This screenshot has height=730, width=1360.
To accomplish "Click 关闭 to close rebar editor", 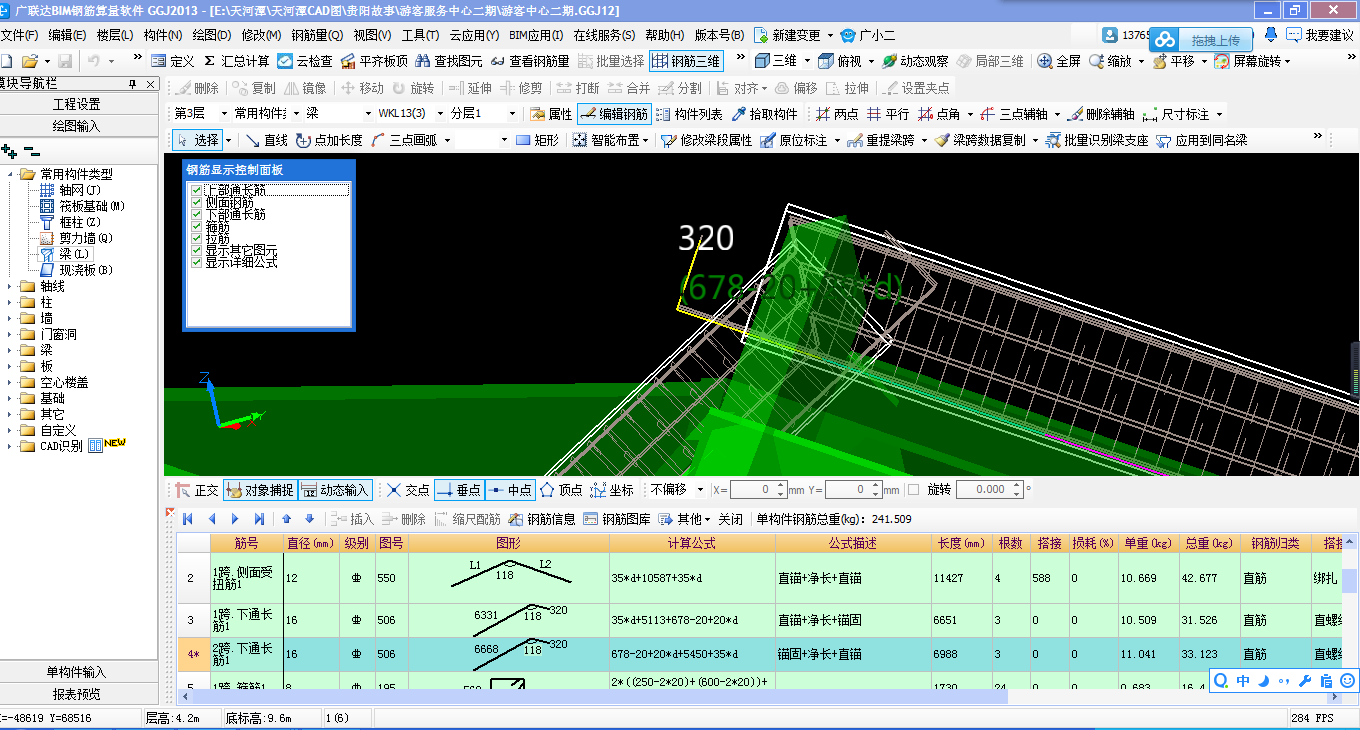I will coord(731,519).
